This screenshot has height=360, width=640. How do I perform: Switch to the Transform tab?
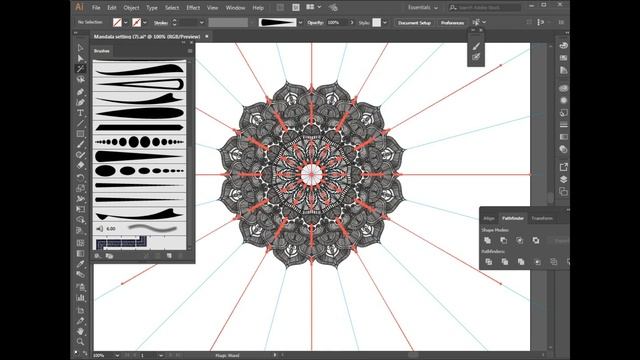pos(542,218)
